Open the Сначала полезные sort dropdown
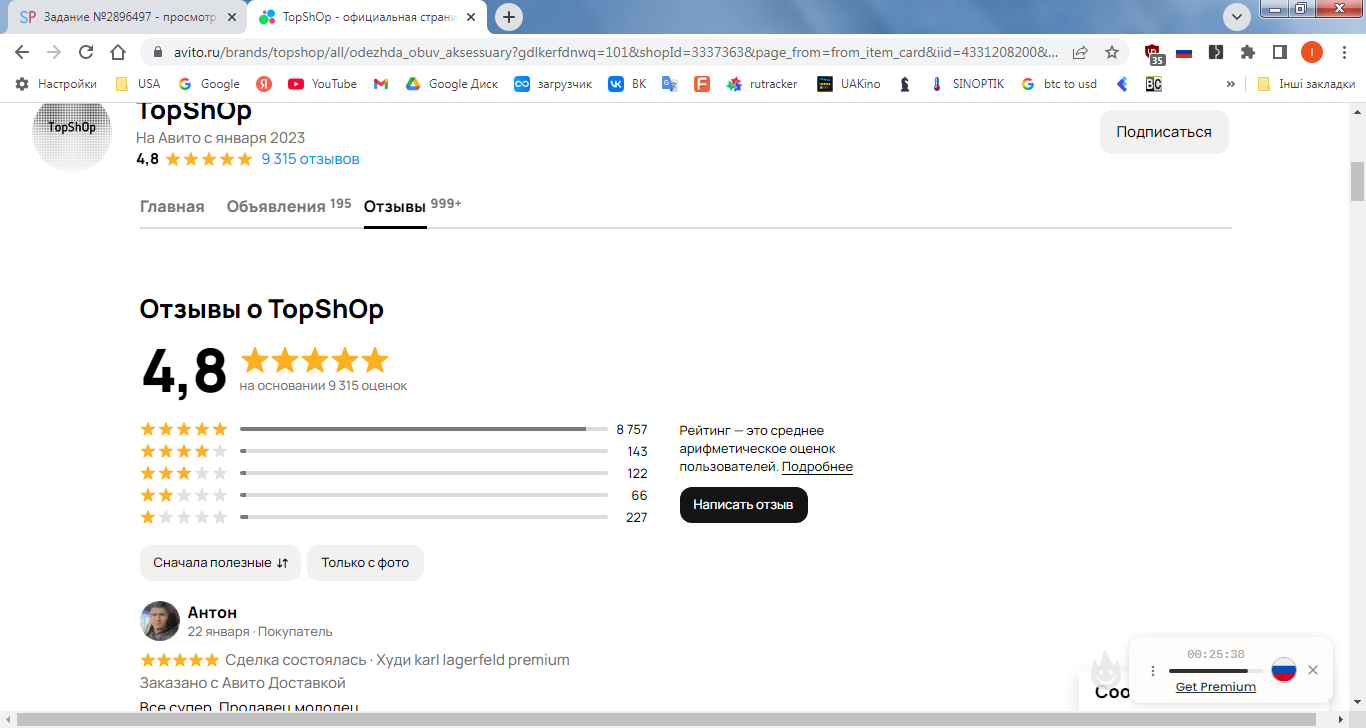This screenshot has height=728, width=1366. [220, 563]
